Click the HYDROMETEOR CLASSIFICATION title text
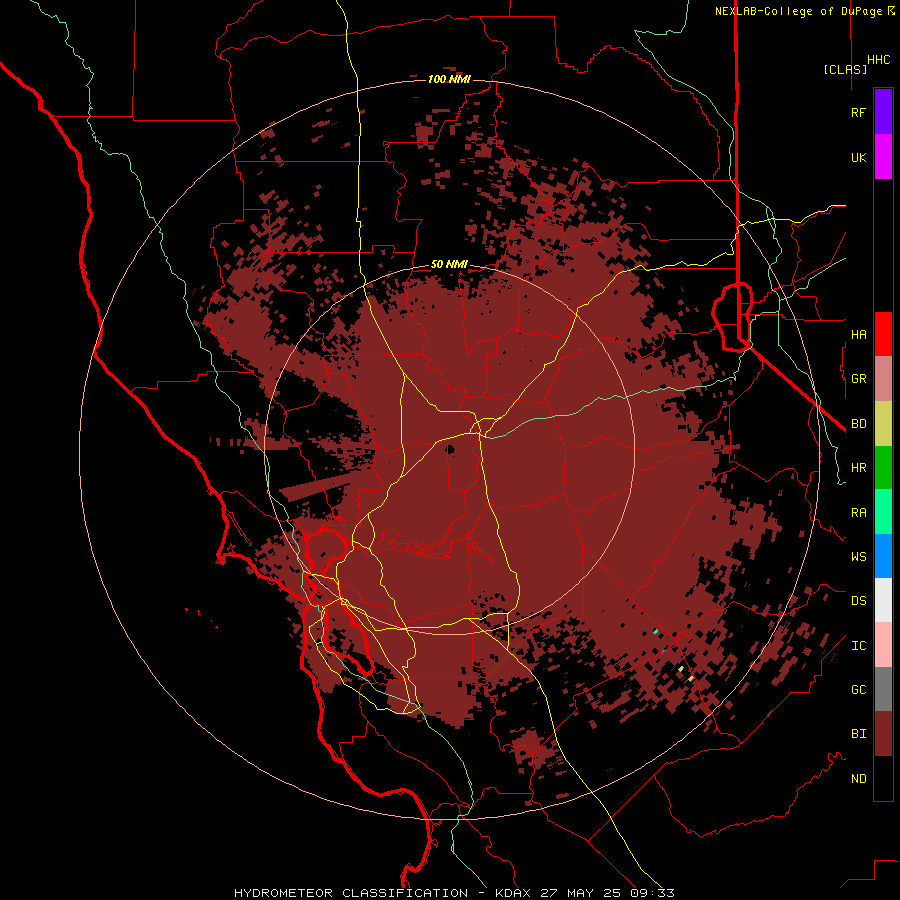900x900 pixels. 351,893
